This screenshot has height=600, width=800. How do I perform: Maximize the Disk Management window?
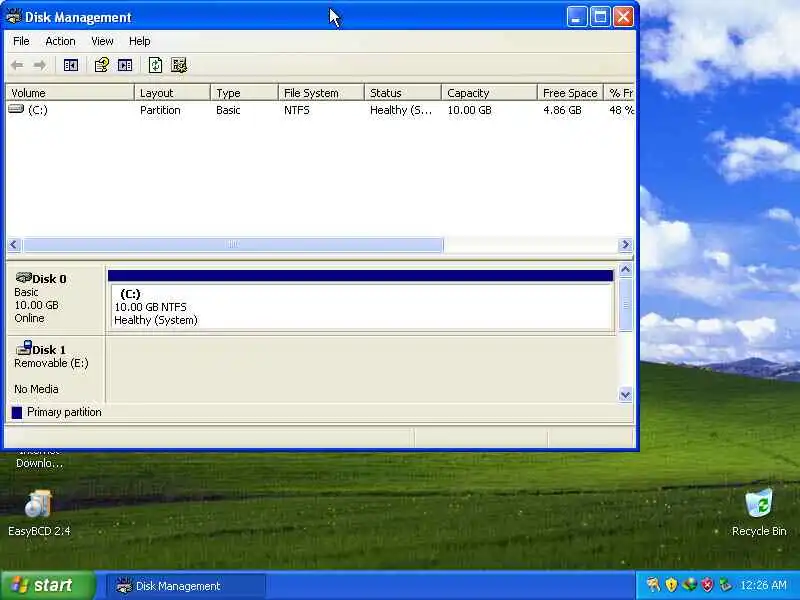[x=600, y=17]
